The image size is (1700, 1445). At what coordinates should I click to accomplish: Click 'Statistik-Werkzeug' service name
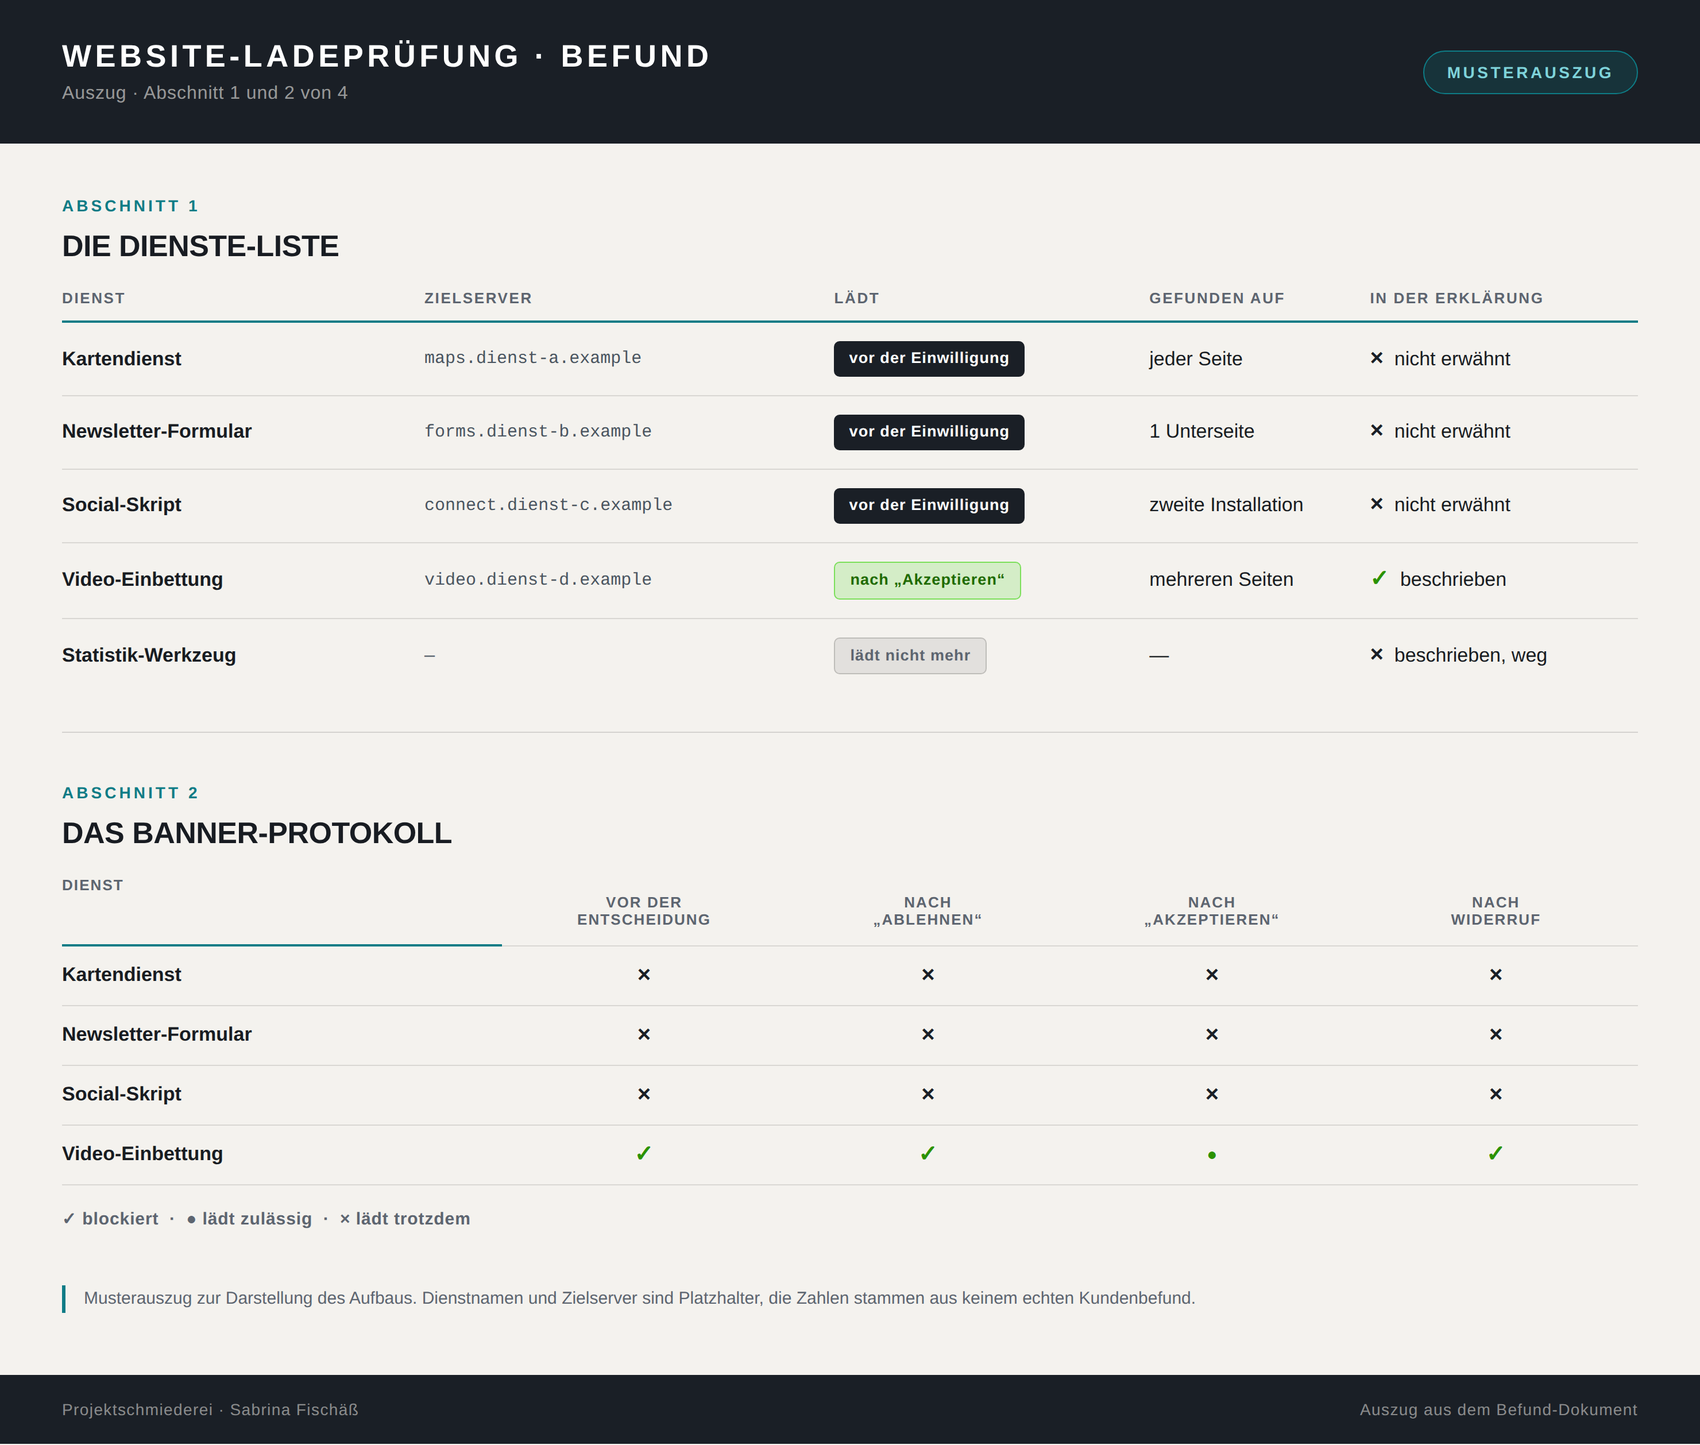click(149, 655)
